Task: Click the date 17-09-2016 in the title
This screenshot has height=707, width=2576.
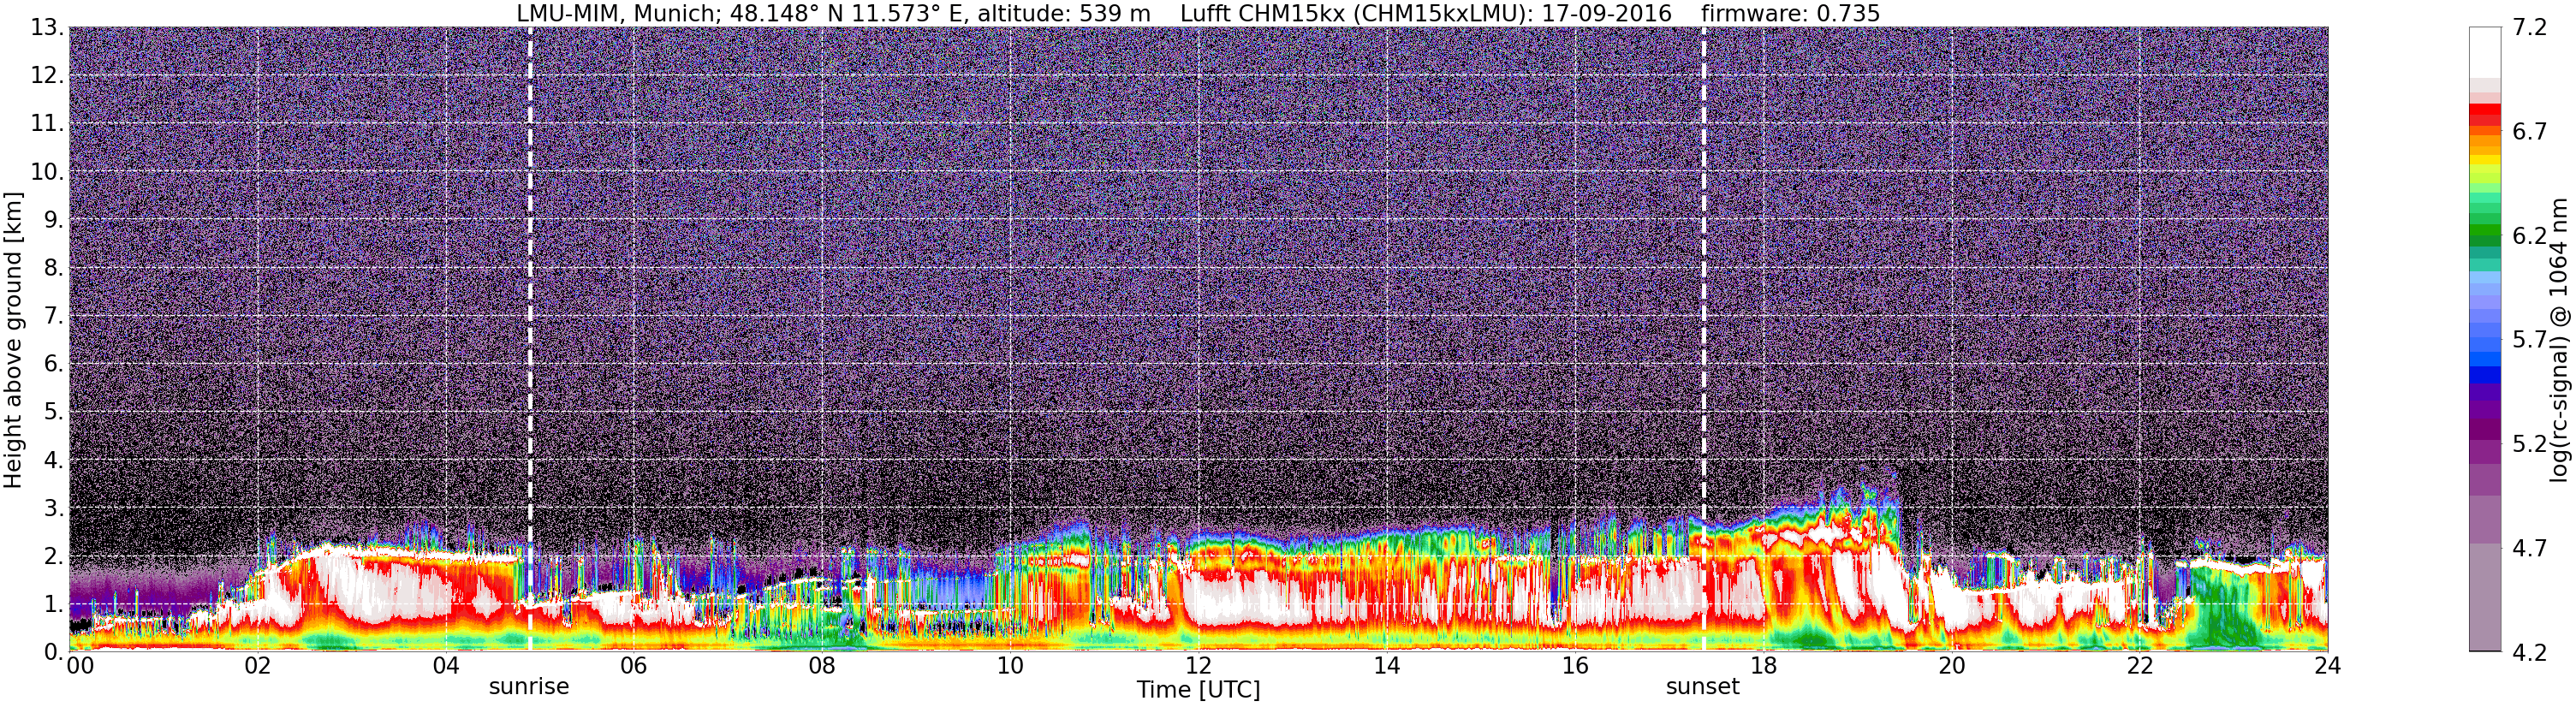Action: coord(1606,13)
